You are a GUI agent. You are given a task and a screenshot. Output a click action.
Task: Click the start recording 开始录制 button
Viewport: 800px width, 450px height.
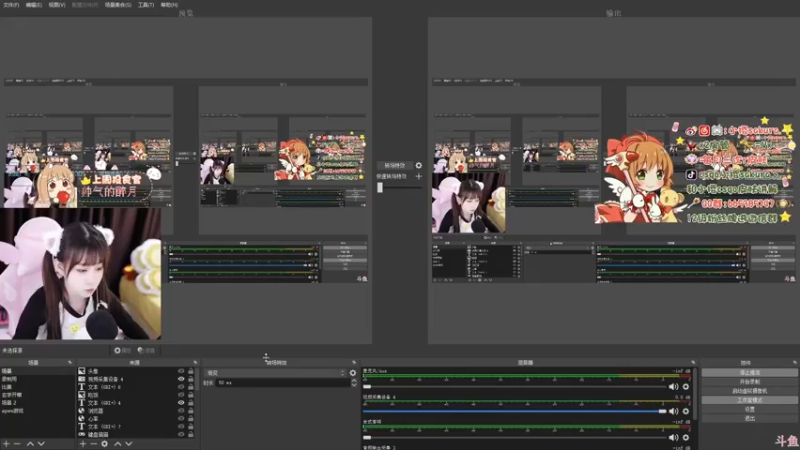point(749,382)
